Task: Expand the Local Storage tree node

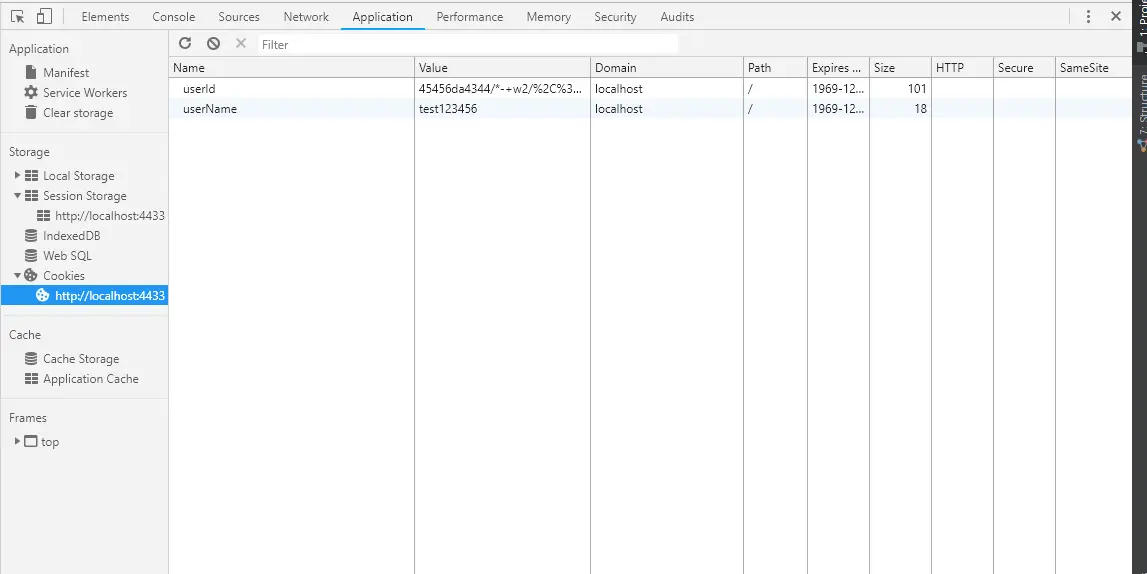Action: (x=18, y=175)
